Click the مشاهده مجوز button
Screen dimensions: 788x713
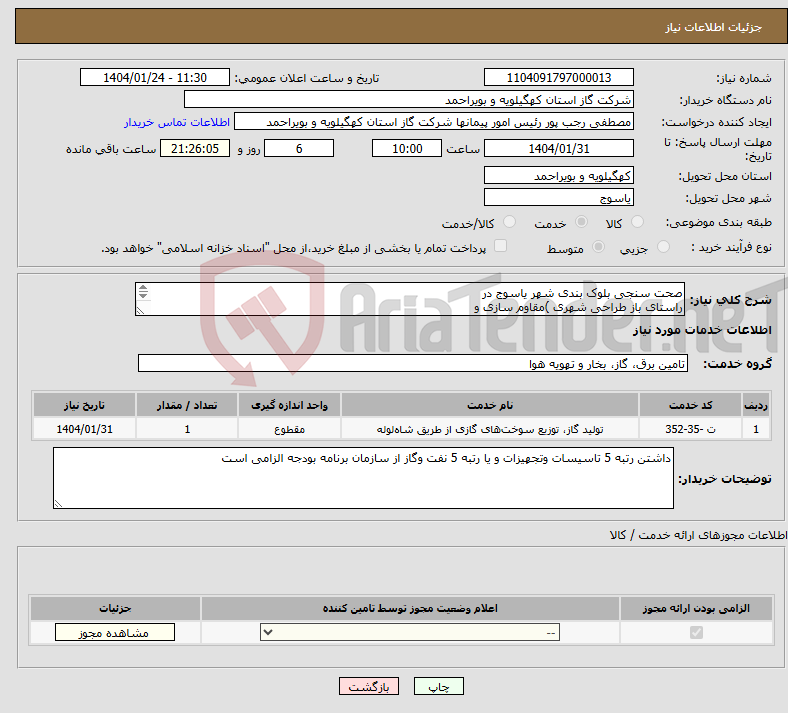tap(115, 632)
